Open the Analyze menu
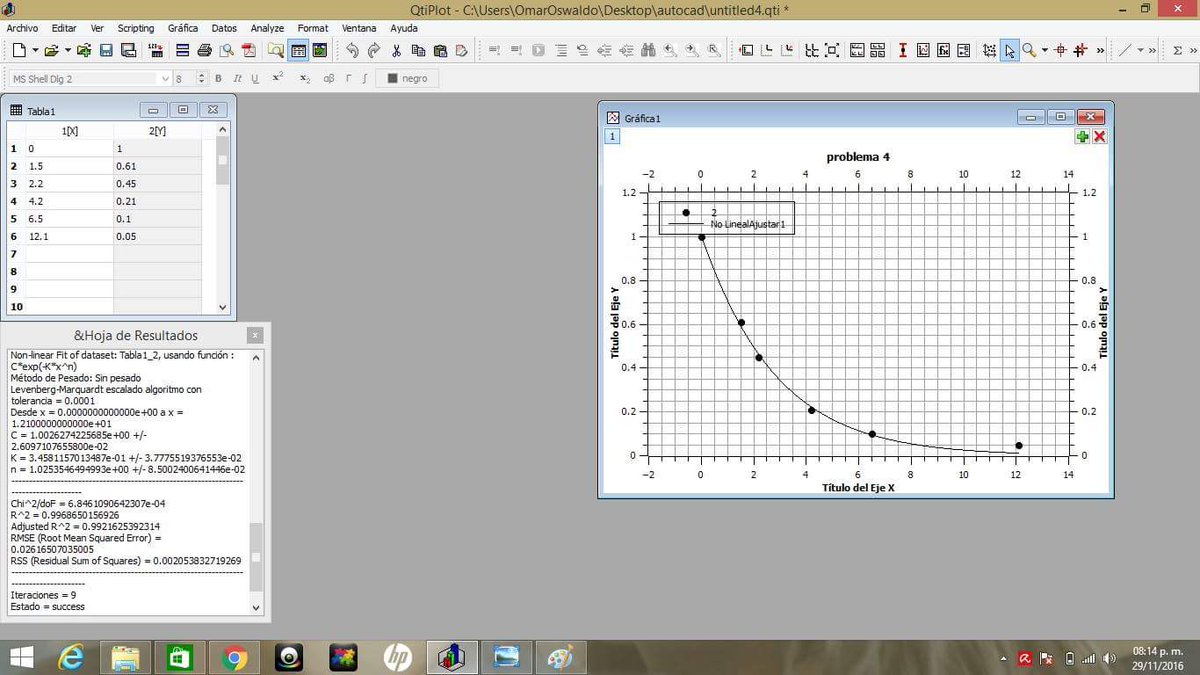This screenshot has height=675, width=1200. pyautogui.click(x=267, y=28)
